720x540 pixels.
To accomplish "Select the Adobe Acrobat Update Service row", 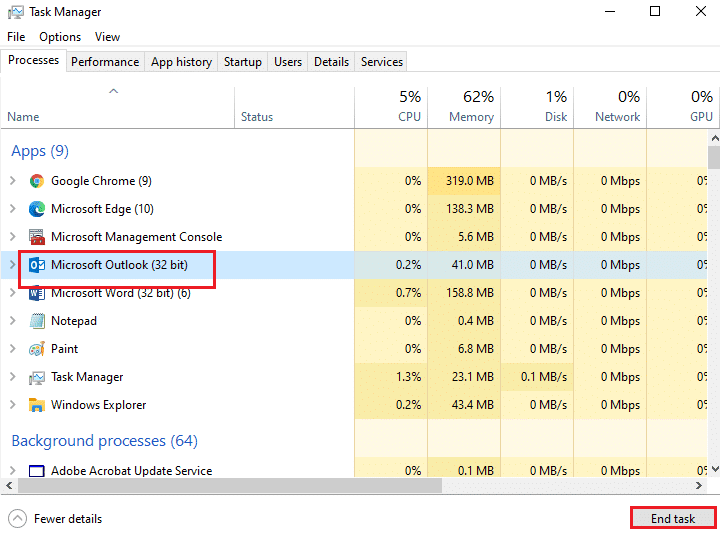I will (x=131, y=471).
